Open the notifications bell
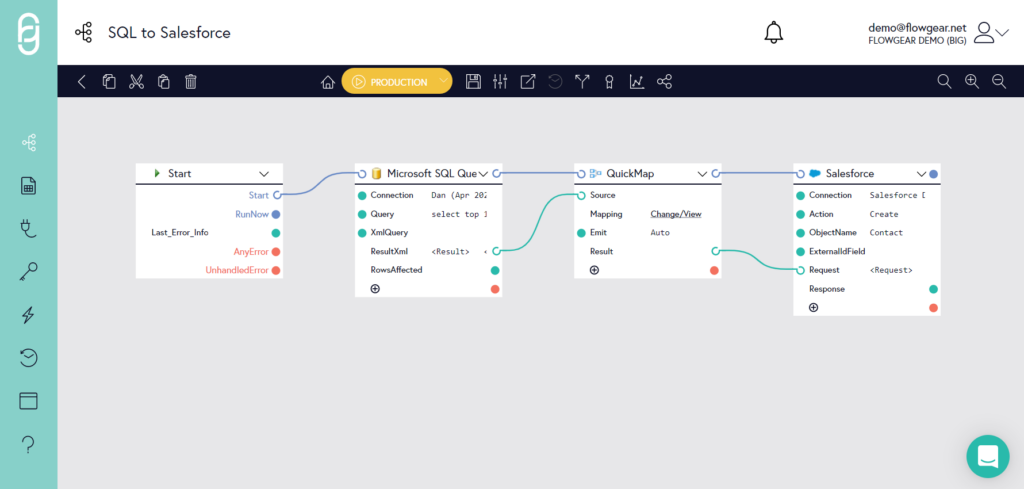This screenshot has height=489, width=1024. (773, 32)
